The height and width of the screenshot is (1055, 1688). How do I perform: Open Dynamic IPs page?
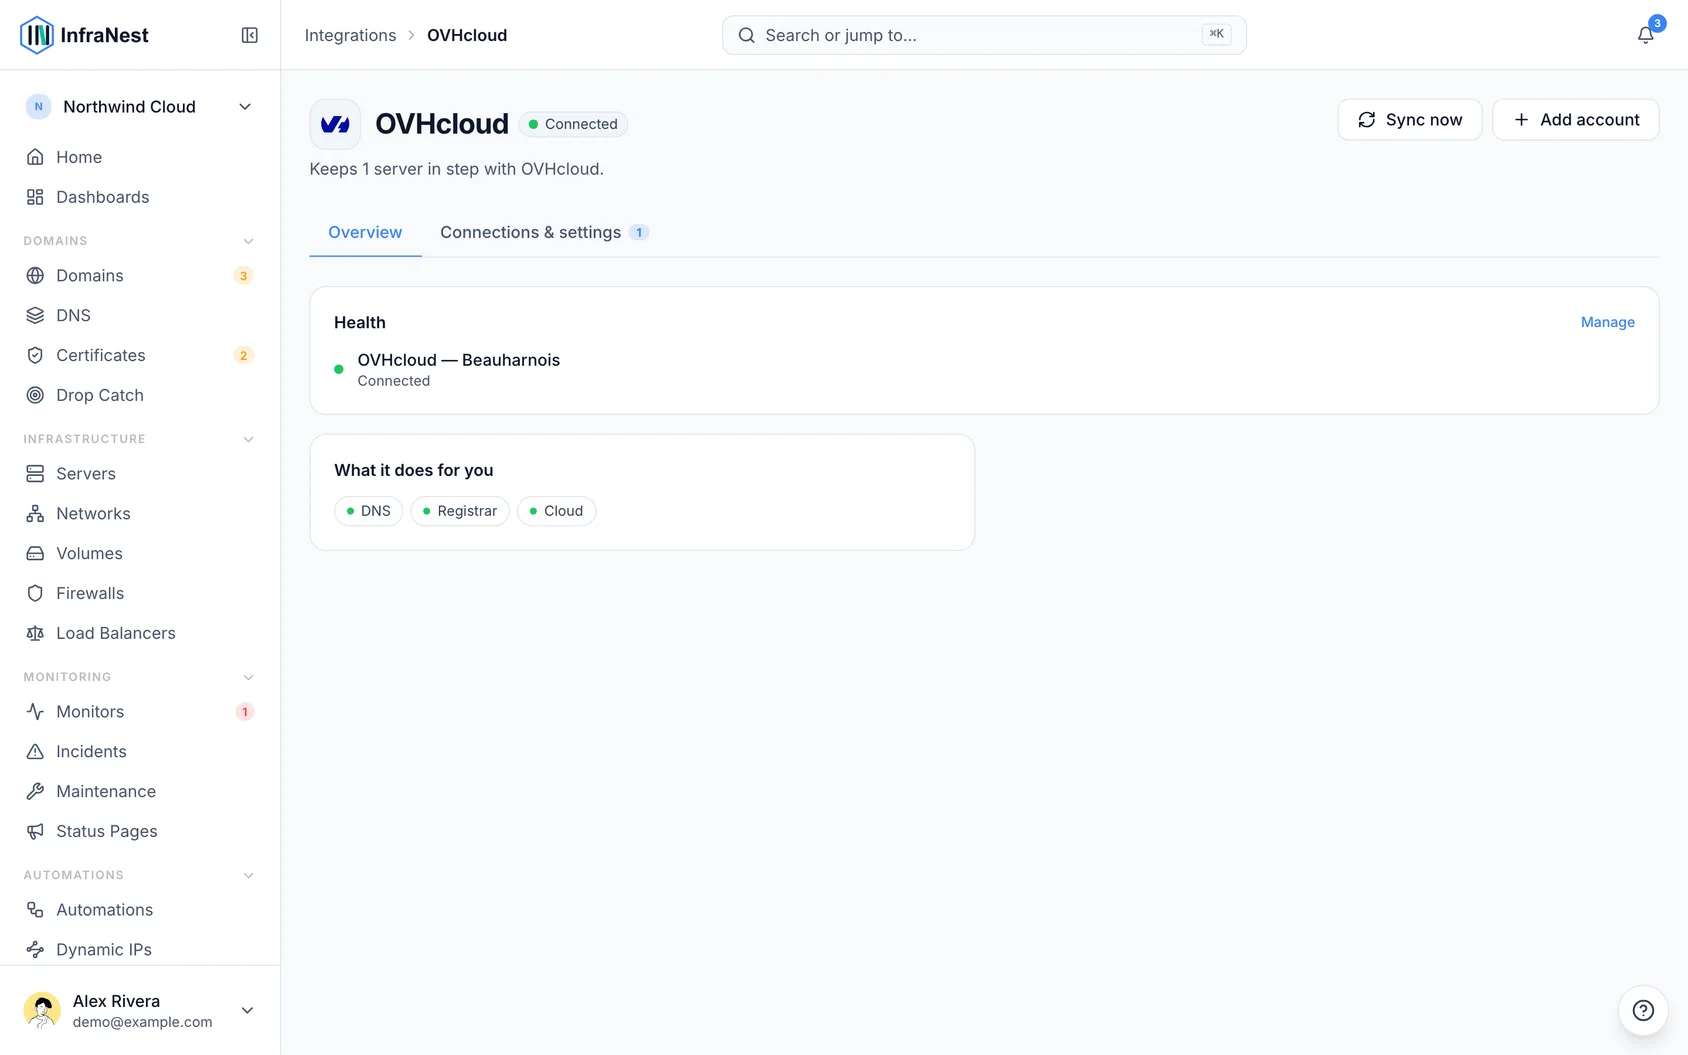tap(140, 949)
